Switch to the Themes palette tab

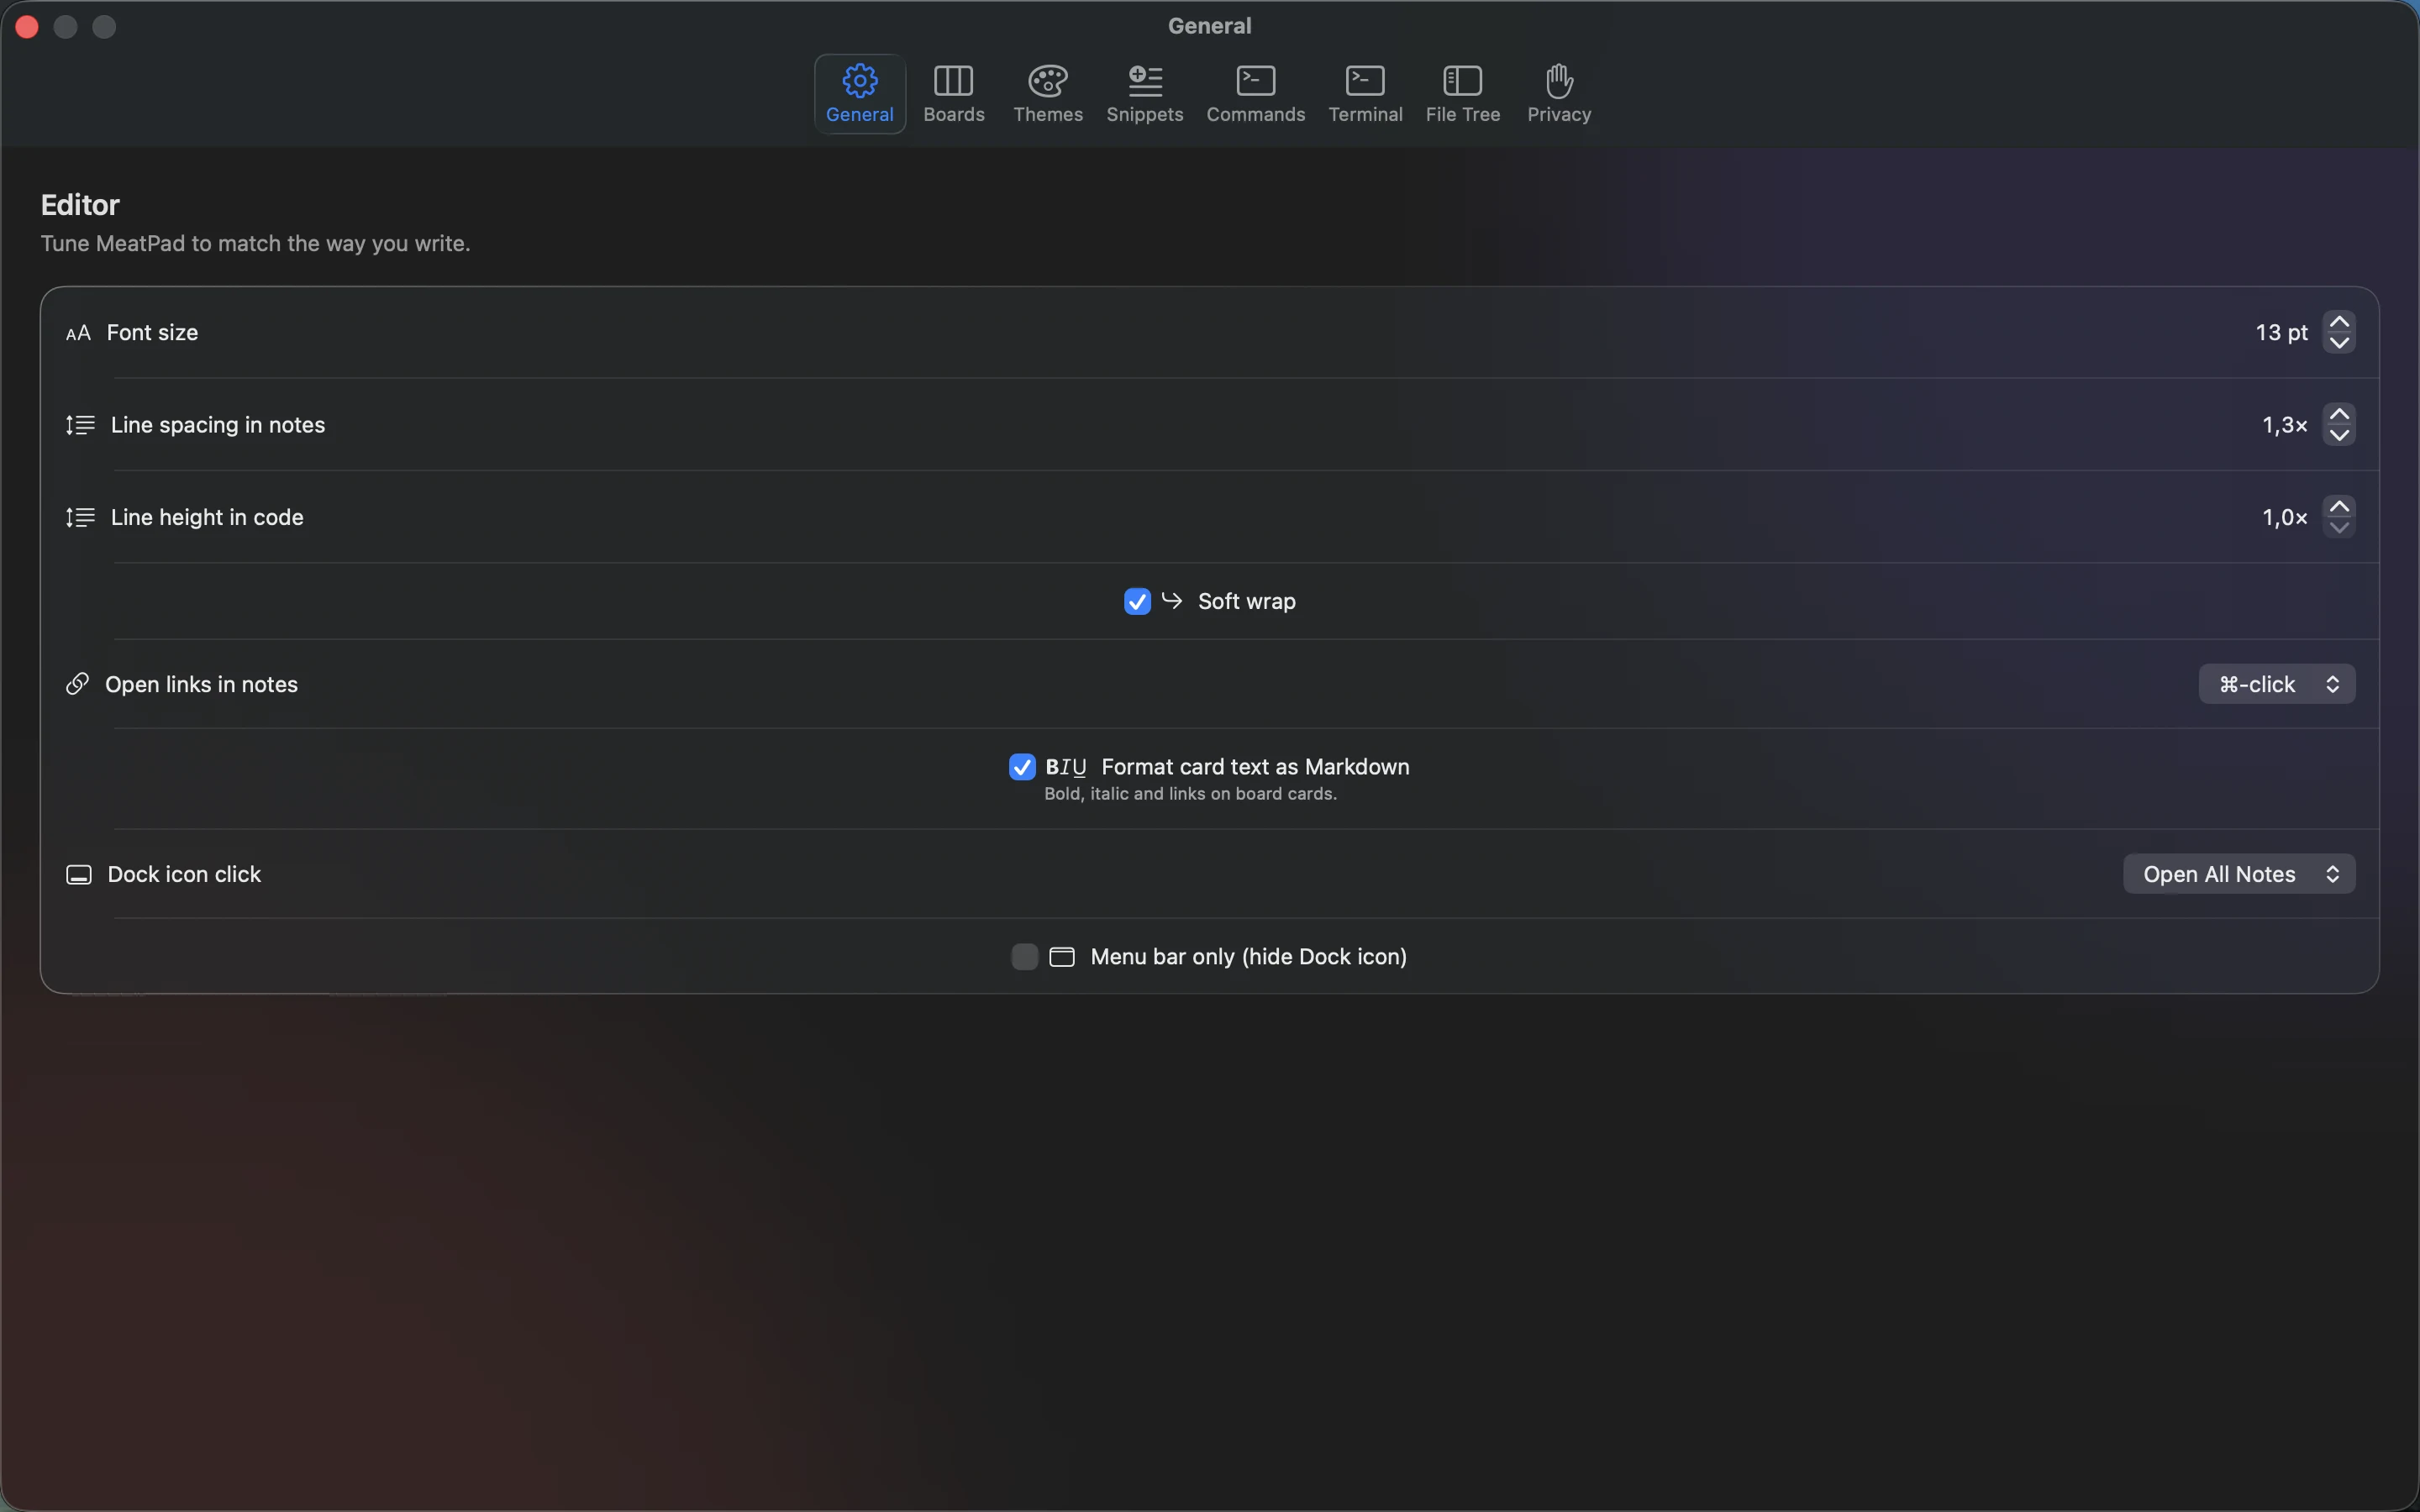click(x=1047, y=94)
